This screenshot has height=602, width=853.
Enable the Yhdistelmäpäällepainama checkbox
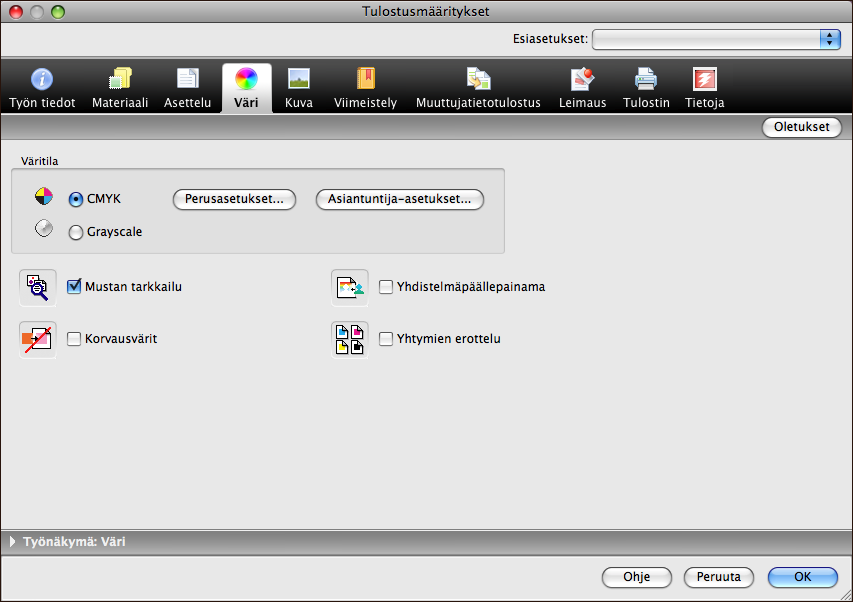coord(386,287)
